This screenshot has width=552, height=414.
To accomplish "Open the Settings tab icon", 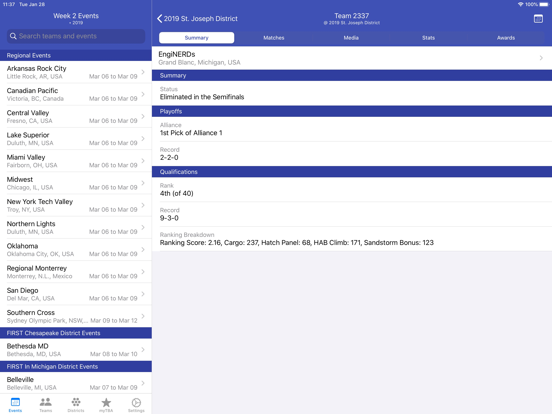I will click(x=136, y=404).
